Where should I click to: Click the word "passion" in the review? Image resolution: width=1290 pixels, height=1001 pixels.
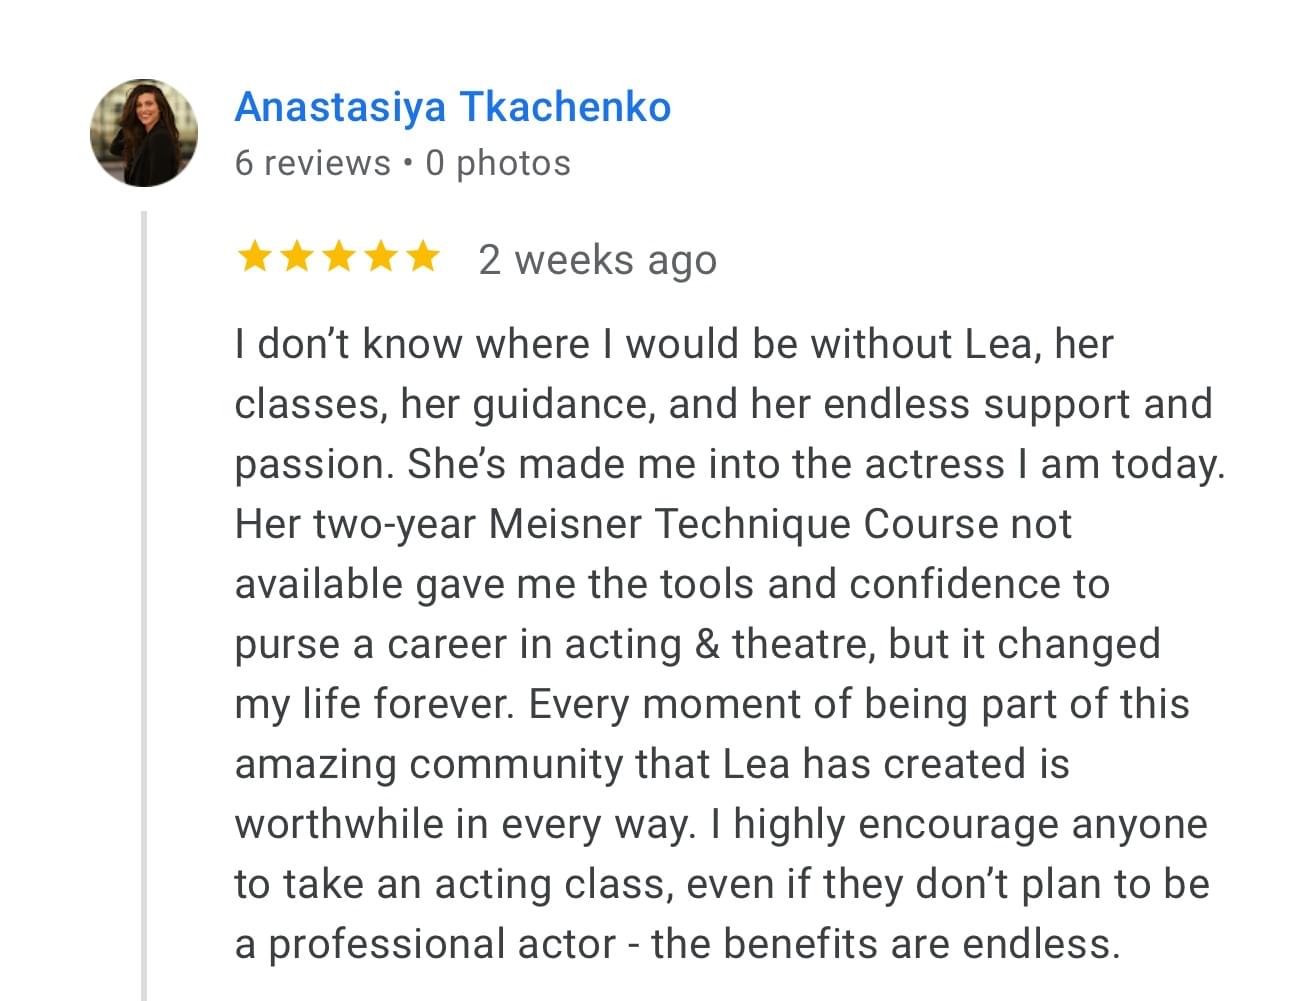tap(308, 465)
